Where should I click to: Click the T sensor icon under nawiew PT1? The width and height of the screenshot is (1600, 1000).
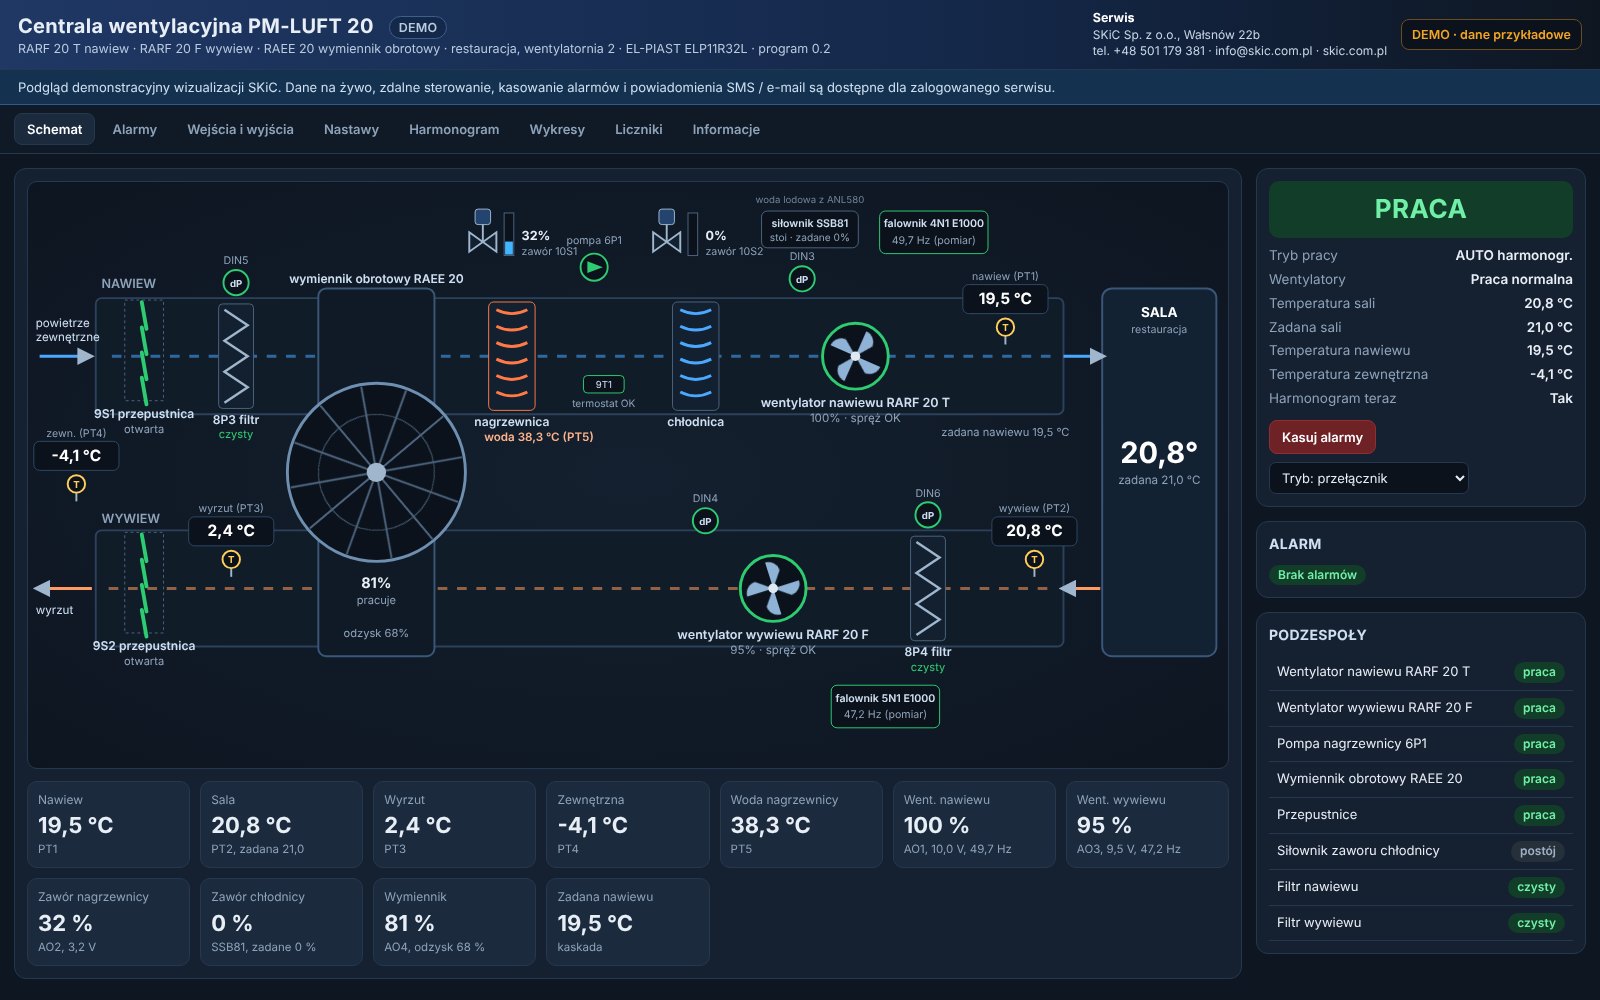click(1005, 328)
